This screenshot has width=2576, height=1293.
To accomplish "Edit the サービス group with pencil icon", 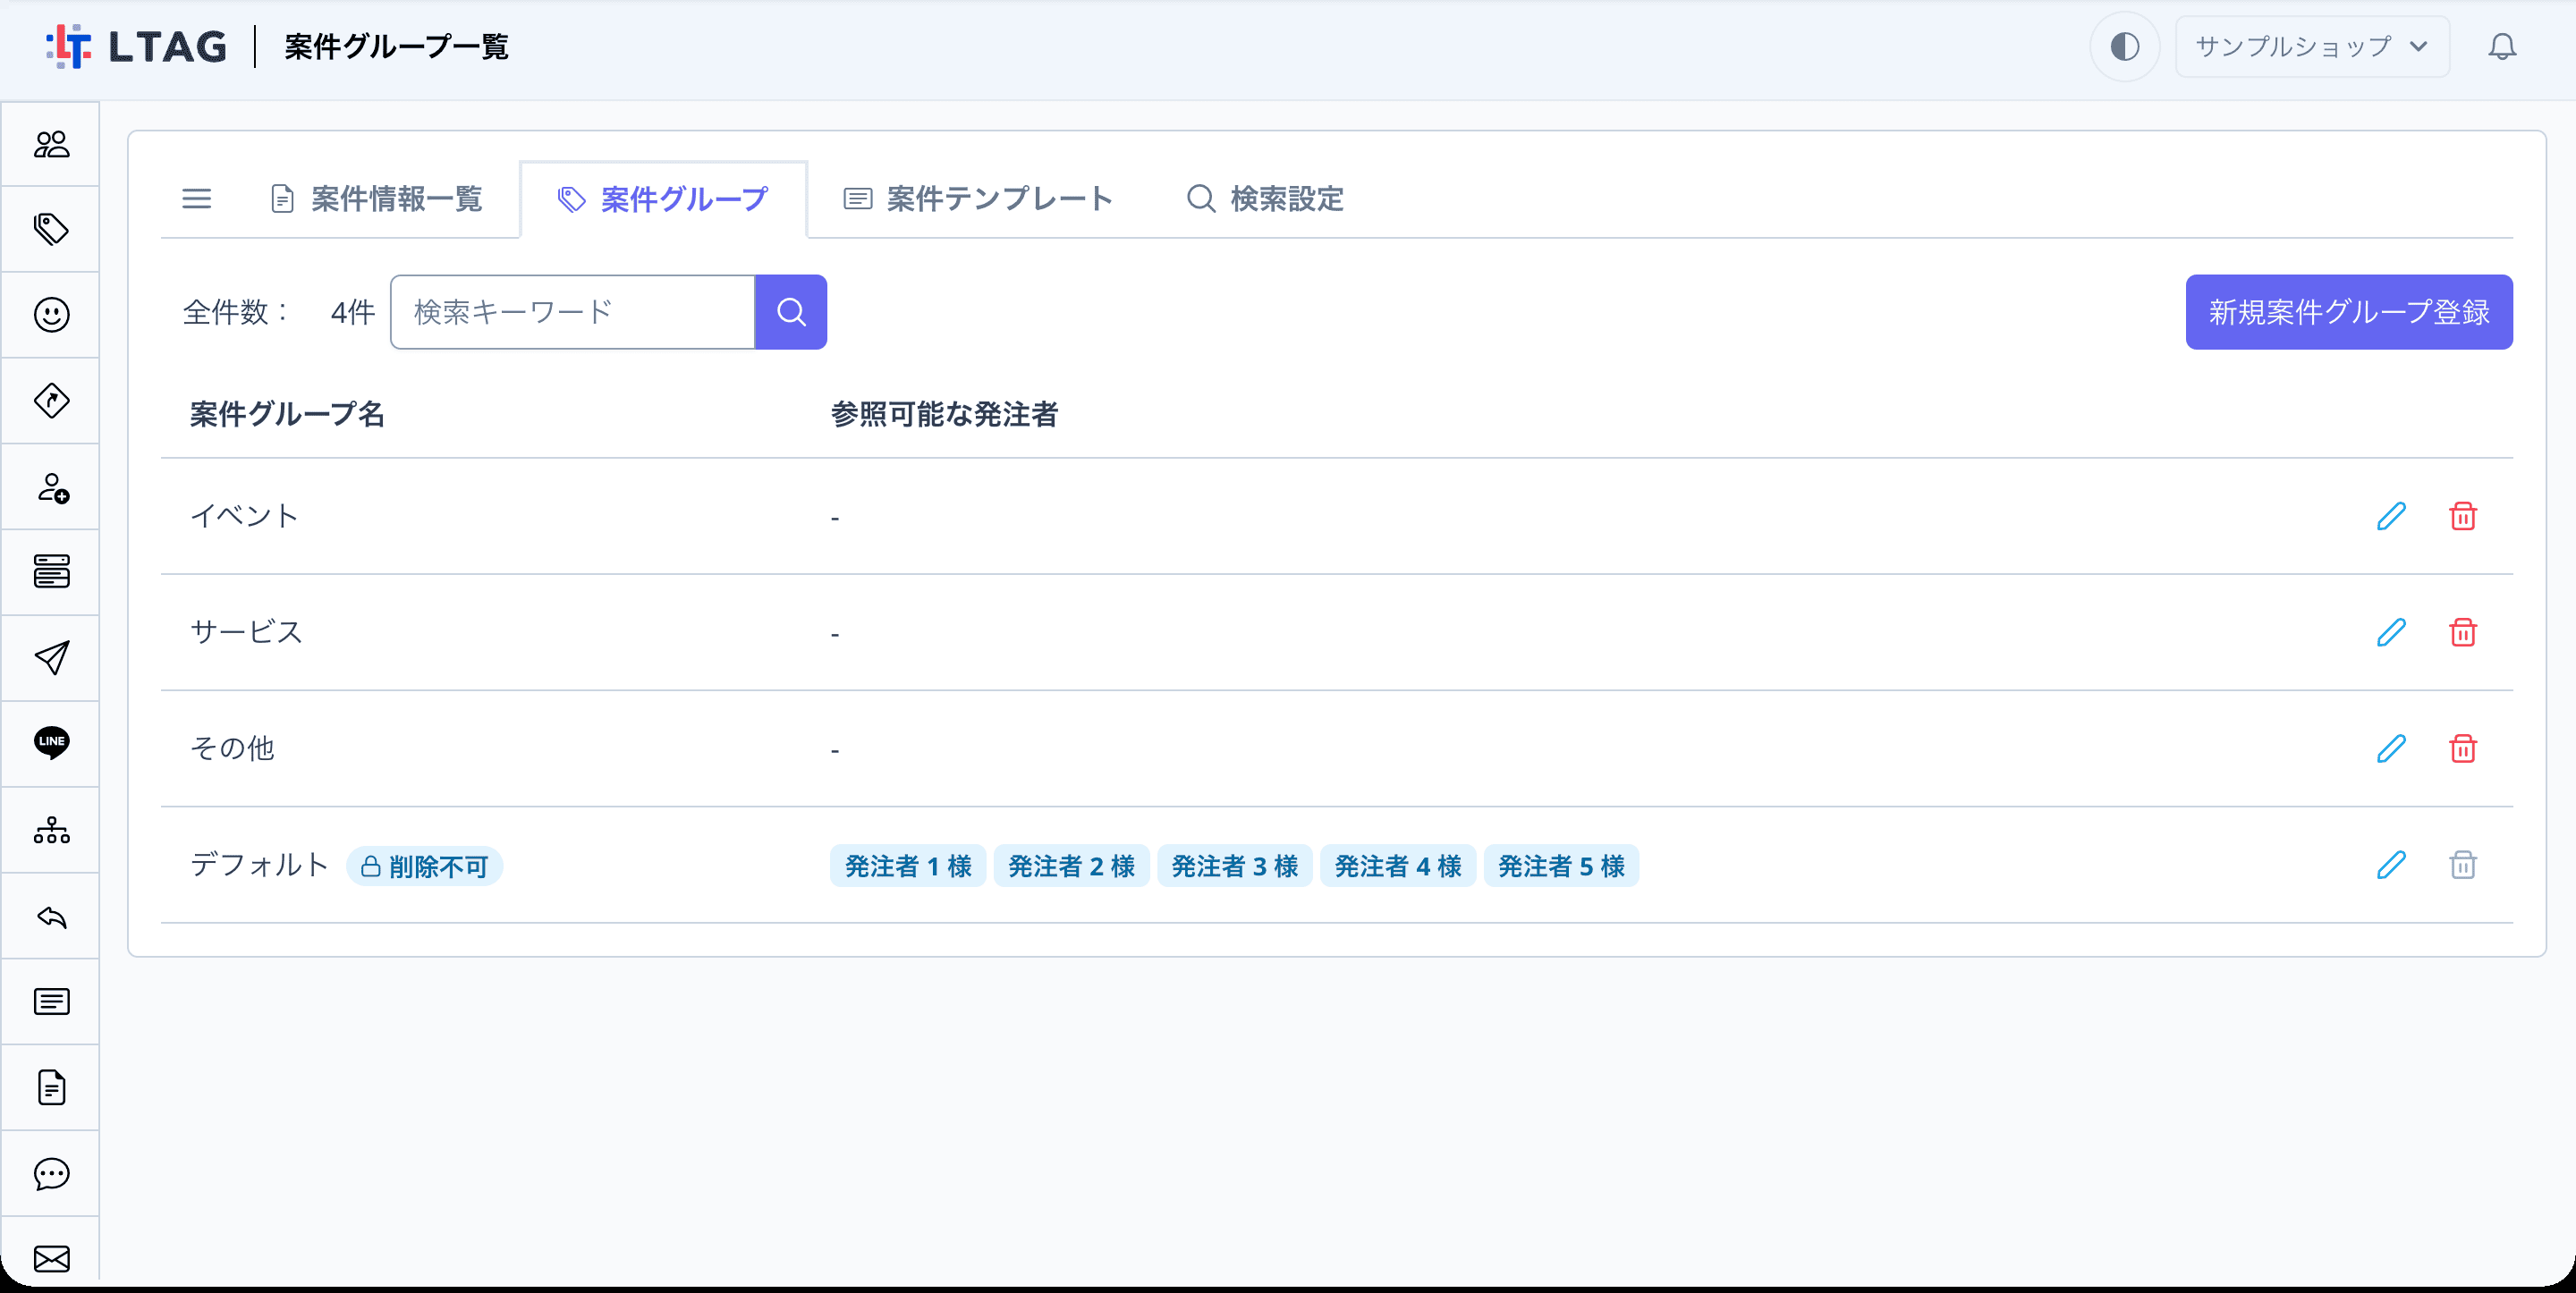I will pyautogui.click(x=2390, y=632).
